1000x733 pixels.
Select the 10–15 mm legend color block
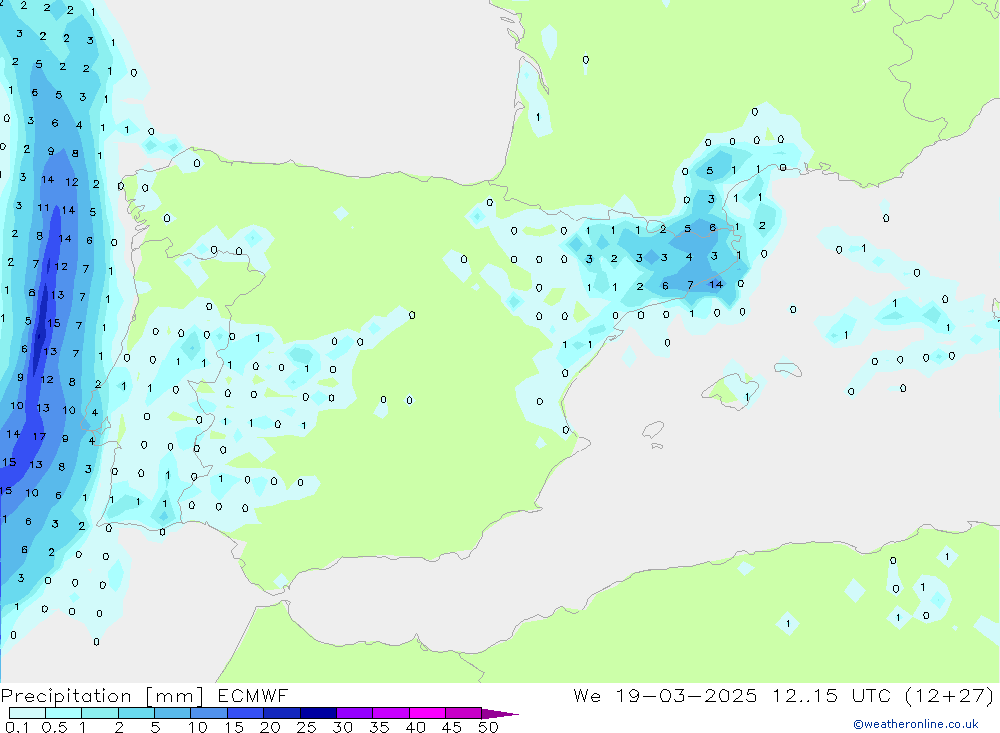click(x=209, y=714)
